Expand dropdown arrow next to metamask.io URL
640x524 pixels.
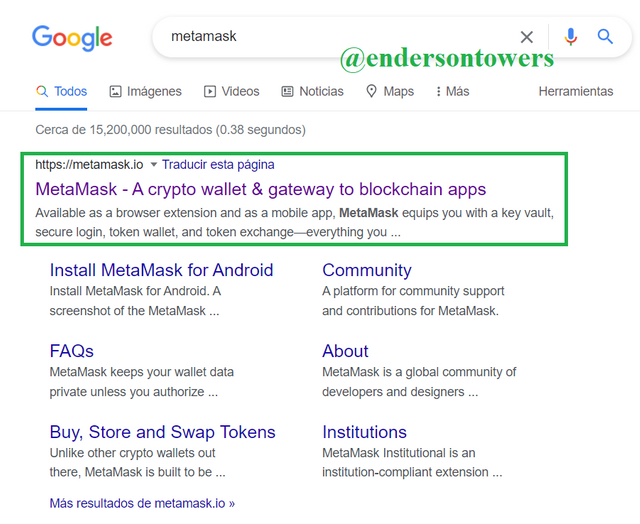(x=154, y=164)
